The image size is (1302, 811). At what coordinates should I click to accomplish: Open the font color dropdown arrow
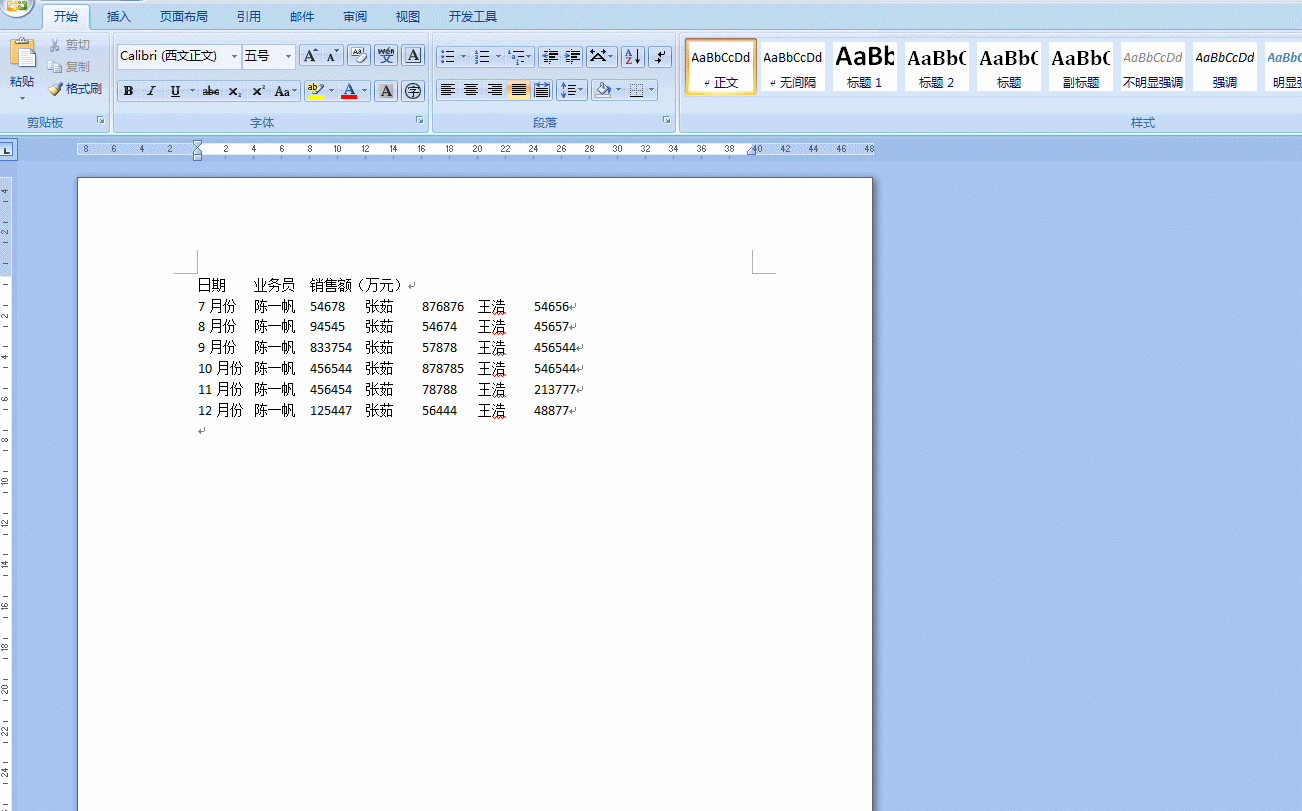[x=364, y=91]
